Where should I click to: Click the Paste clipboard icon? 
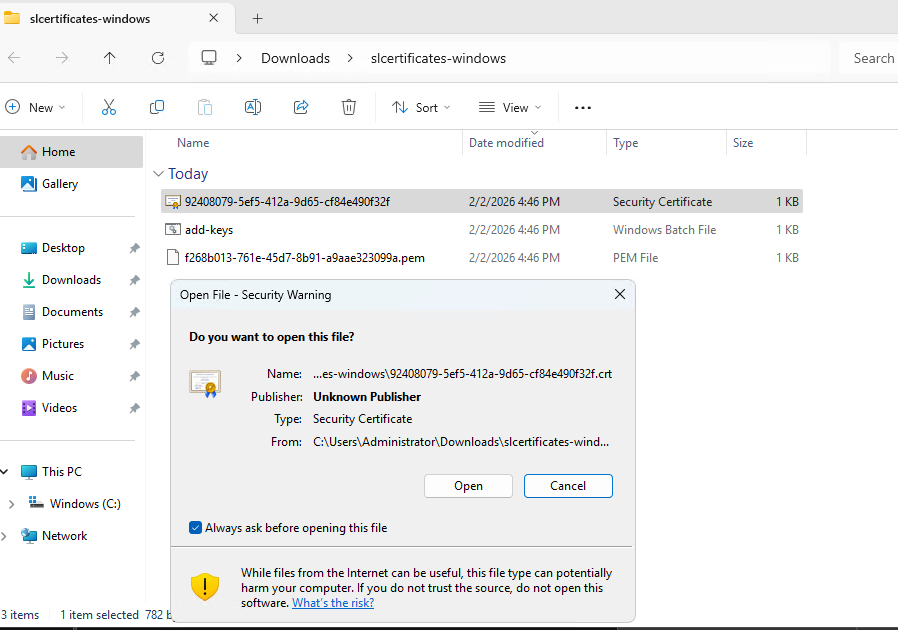pos(204,107)
